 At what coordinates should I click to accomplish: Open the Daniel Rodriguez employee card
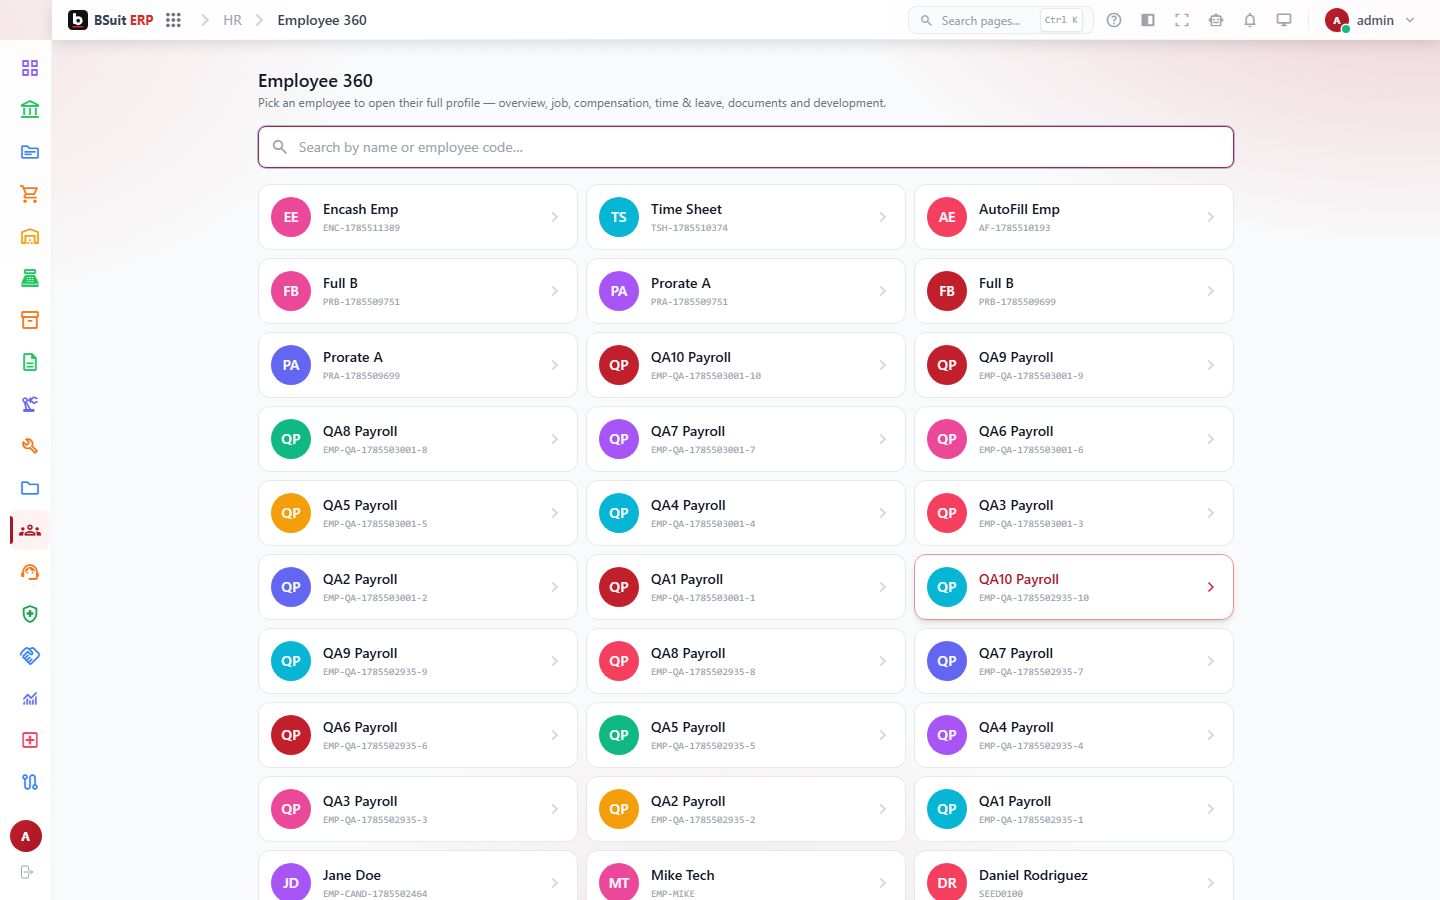1074,876
